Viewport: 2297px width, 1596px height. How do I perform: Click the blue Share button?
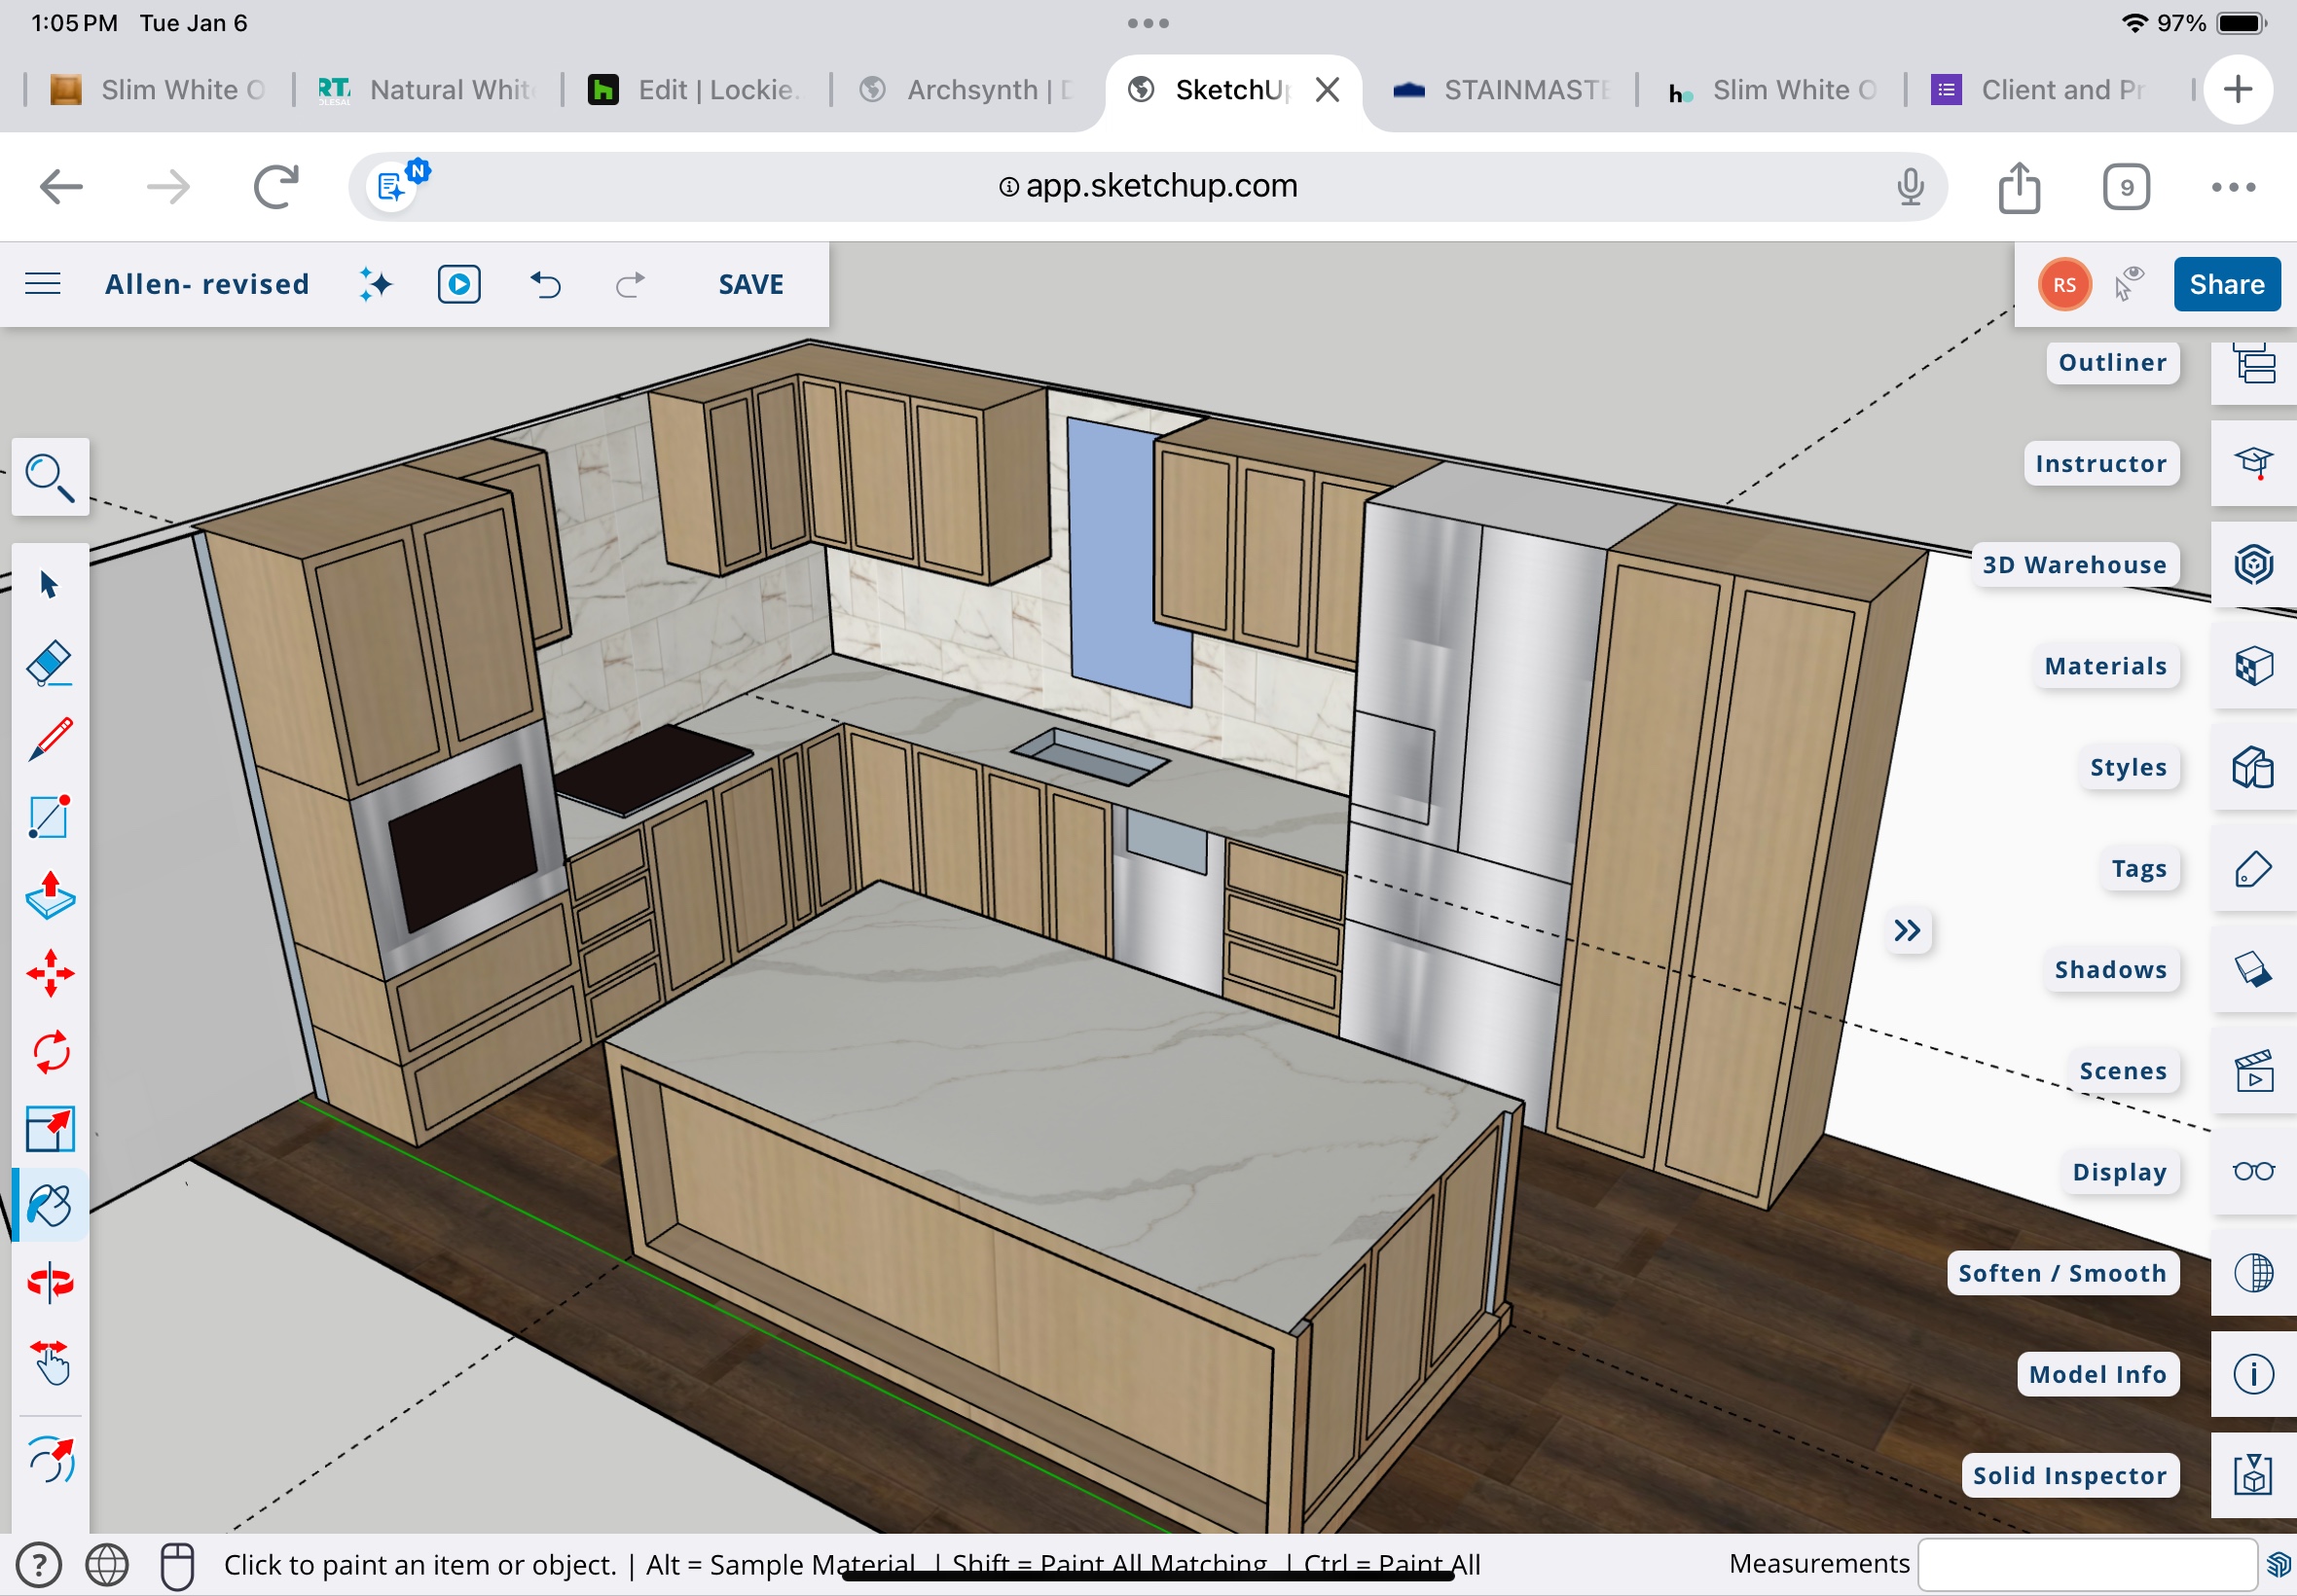click(2226, 284)
